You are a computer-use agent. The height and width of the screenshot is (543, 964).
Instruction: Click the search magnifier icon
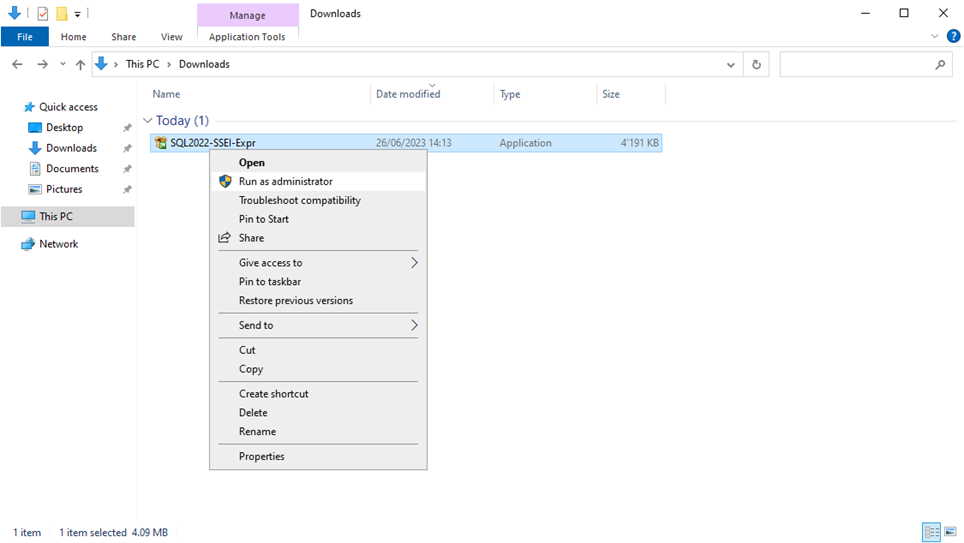tap(940, 64)
